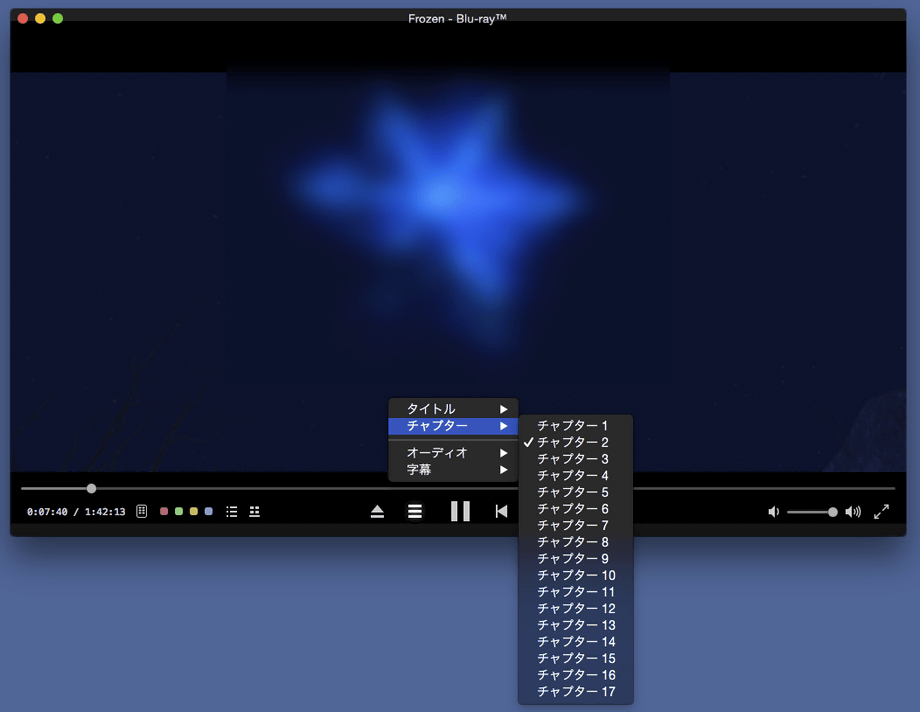920x712 pixels.
Task: Click the eject disc icon
Action: (377, 512)
